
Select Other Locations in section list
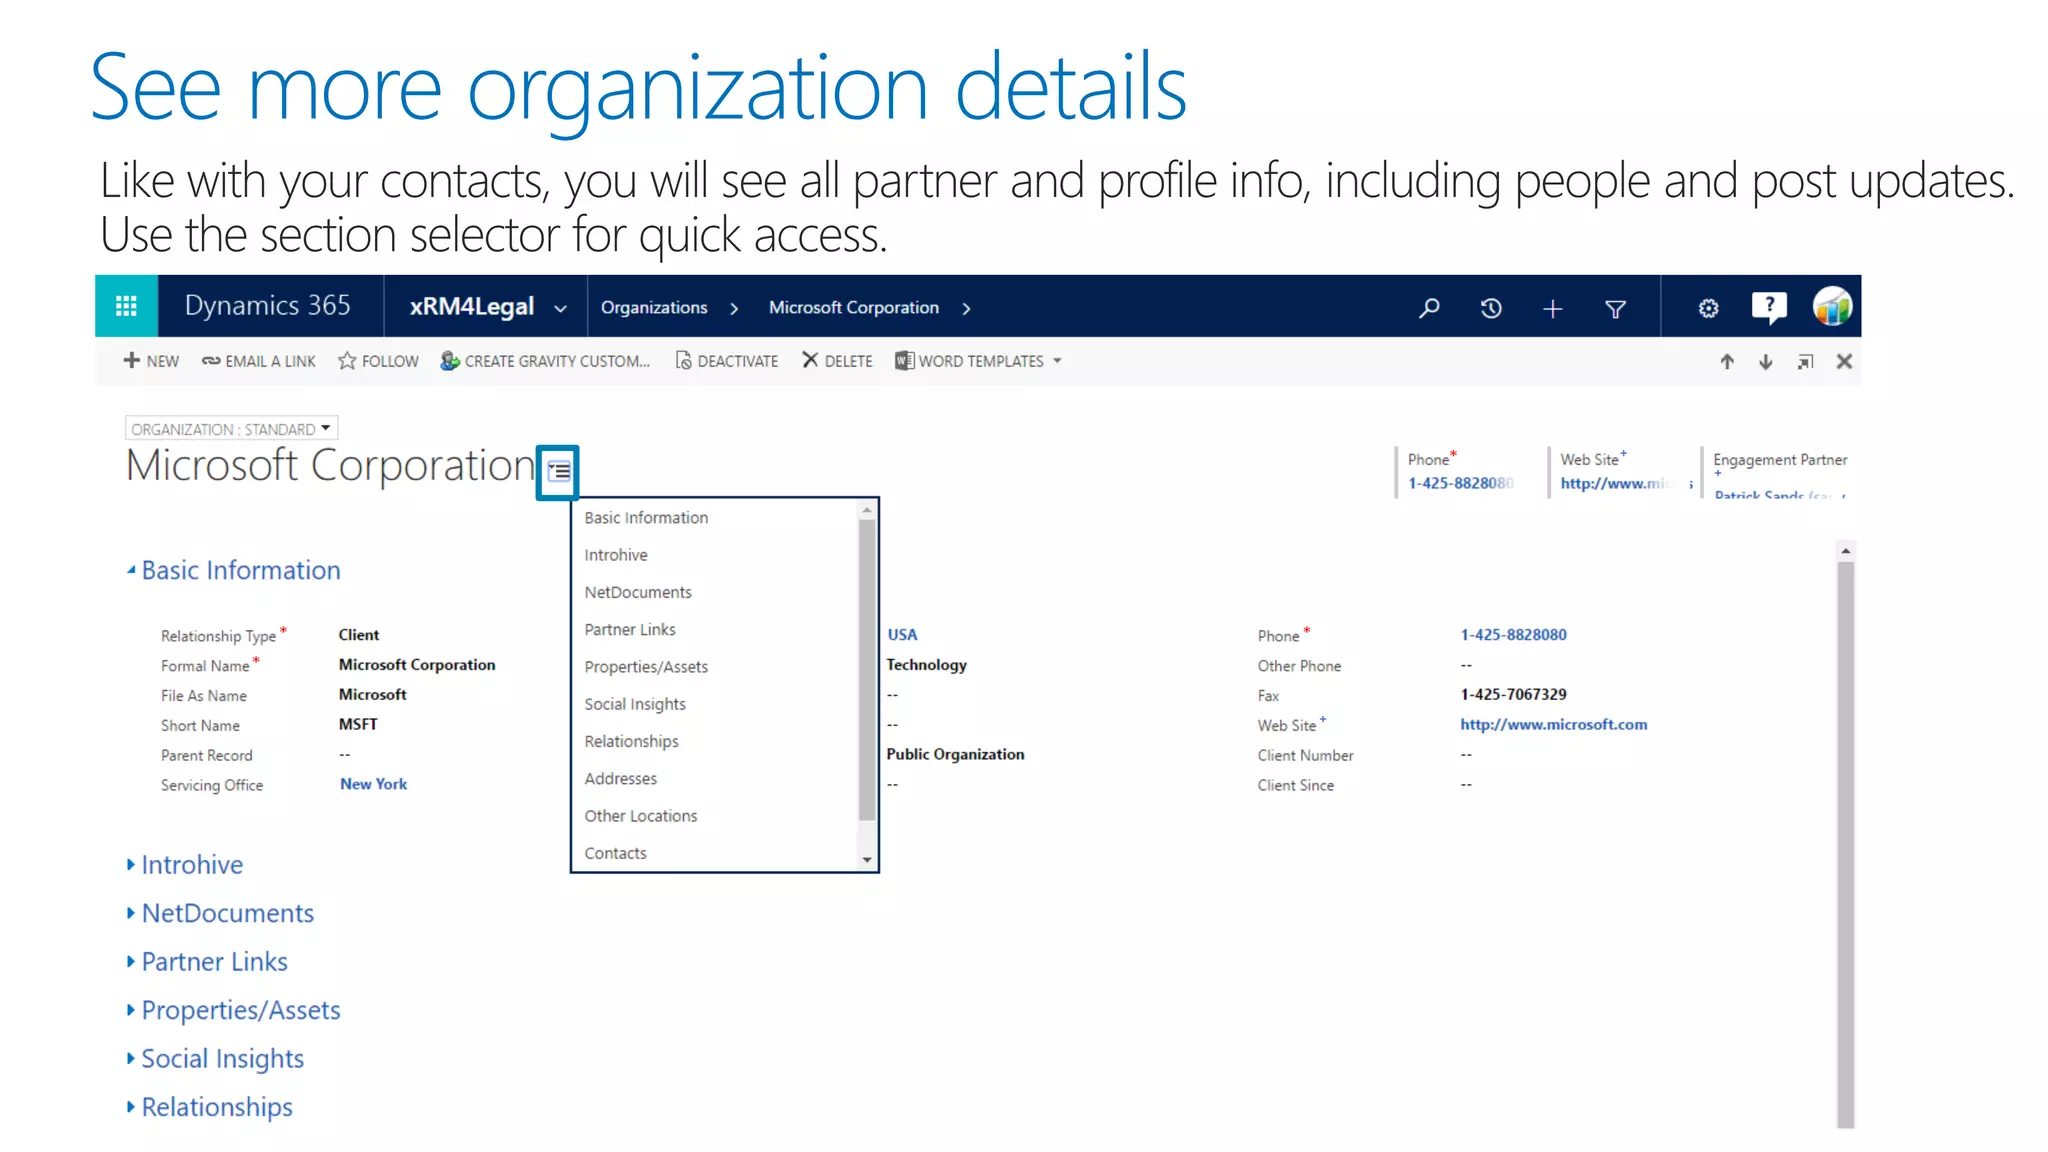click(641, 816)
